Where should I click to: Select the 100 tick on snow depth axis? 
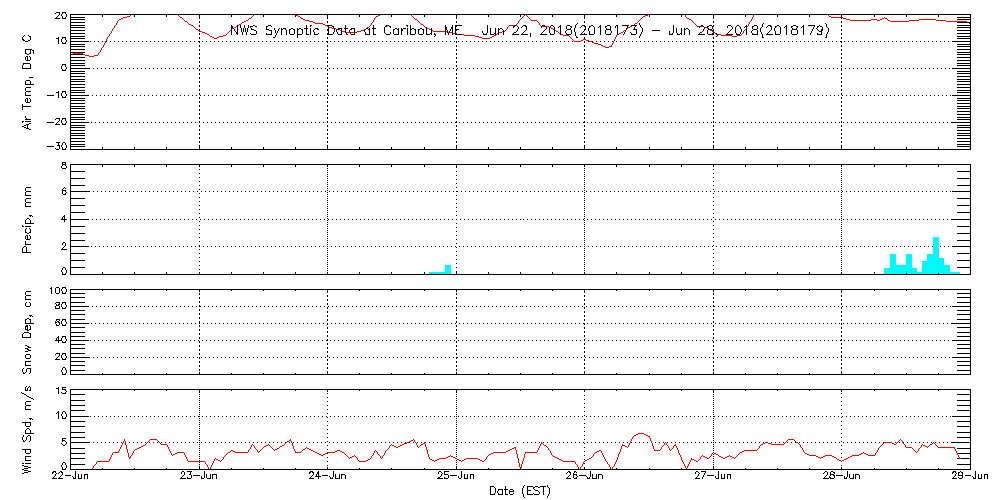pos(57,291)
